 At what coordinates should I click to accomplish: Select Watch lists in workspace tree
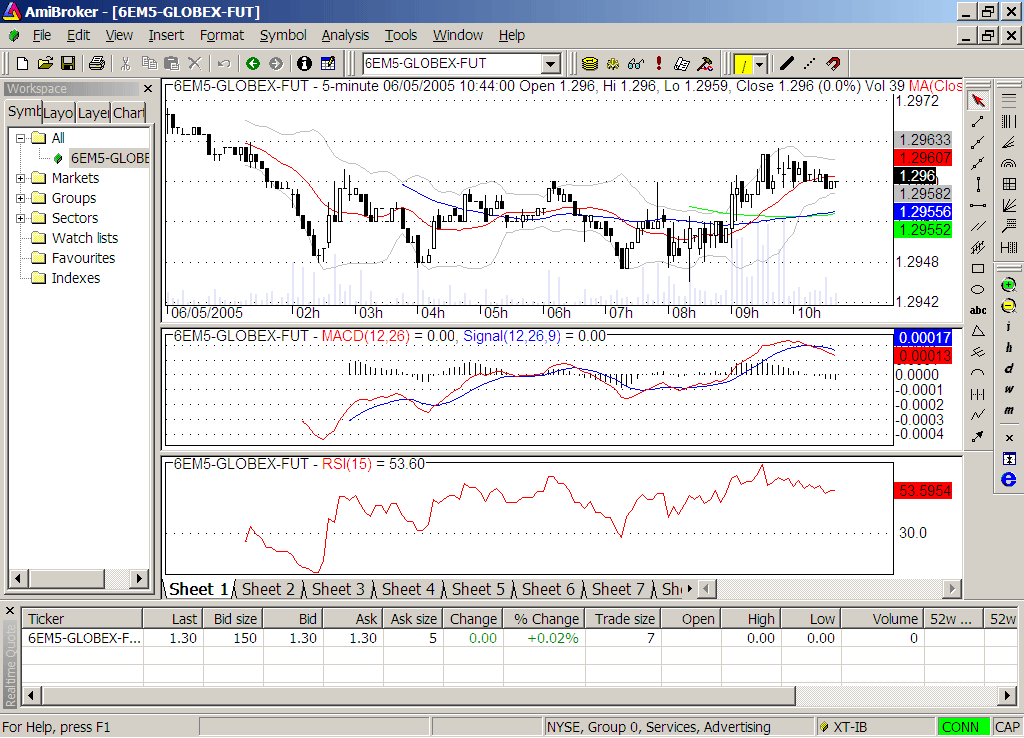(x=84, y=238)
